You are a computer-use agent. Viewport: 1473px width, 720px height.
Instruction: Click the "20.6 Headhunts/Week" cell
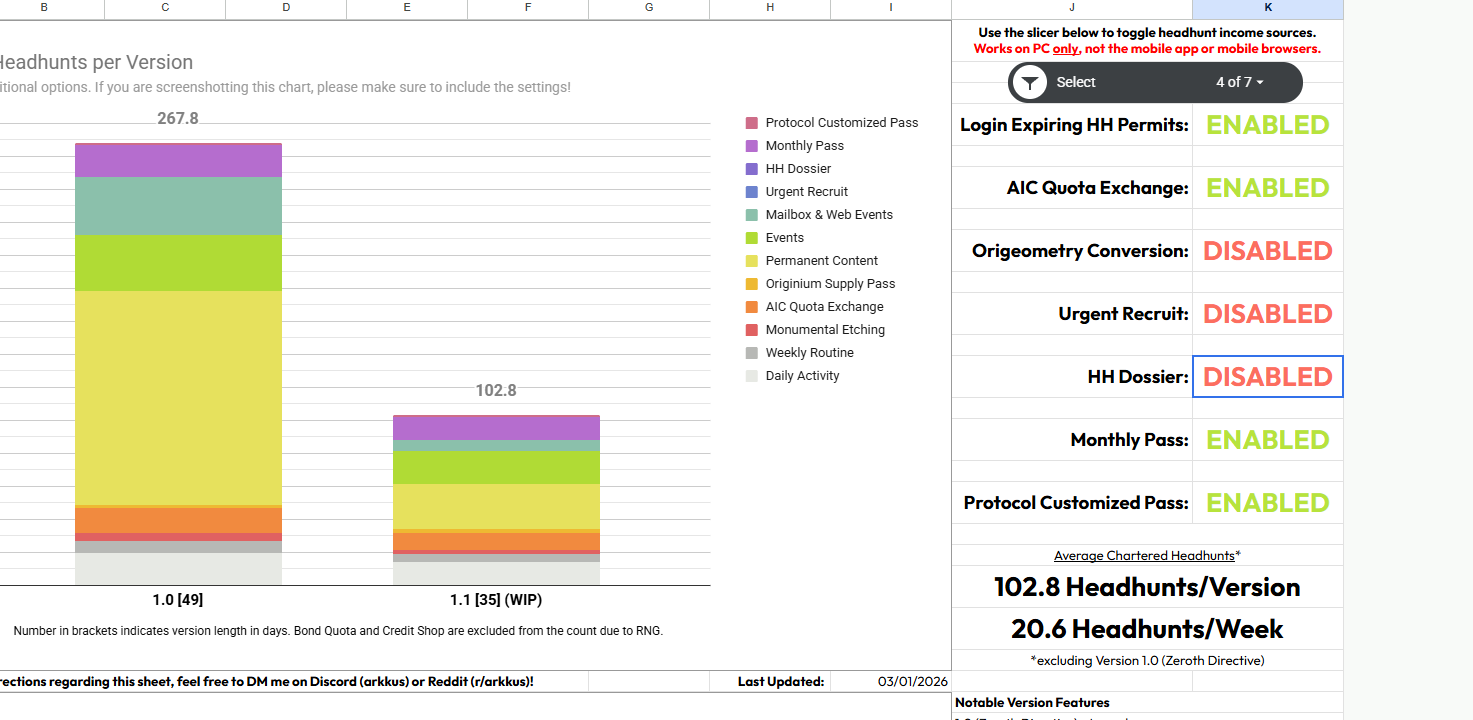[1147, 629]
